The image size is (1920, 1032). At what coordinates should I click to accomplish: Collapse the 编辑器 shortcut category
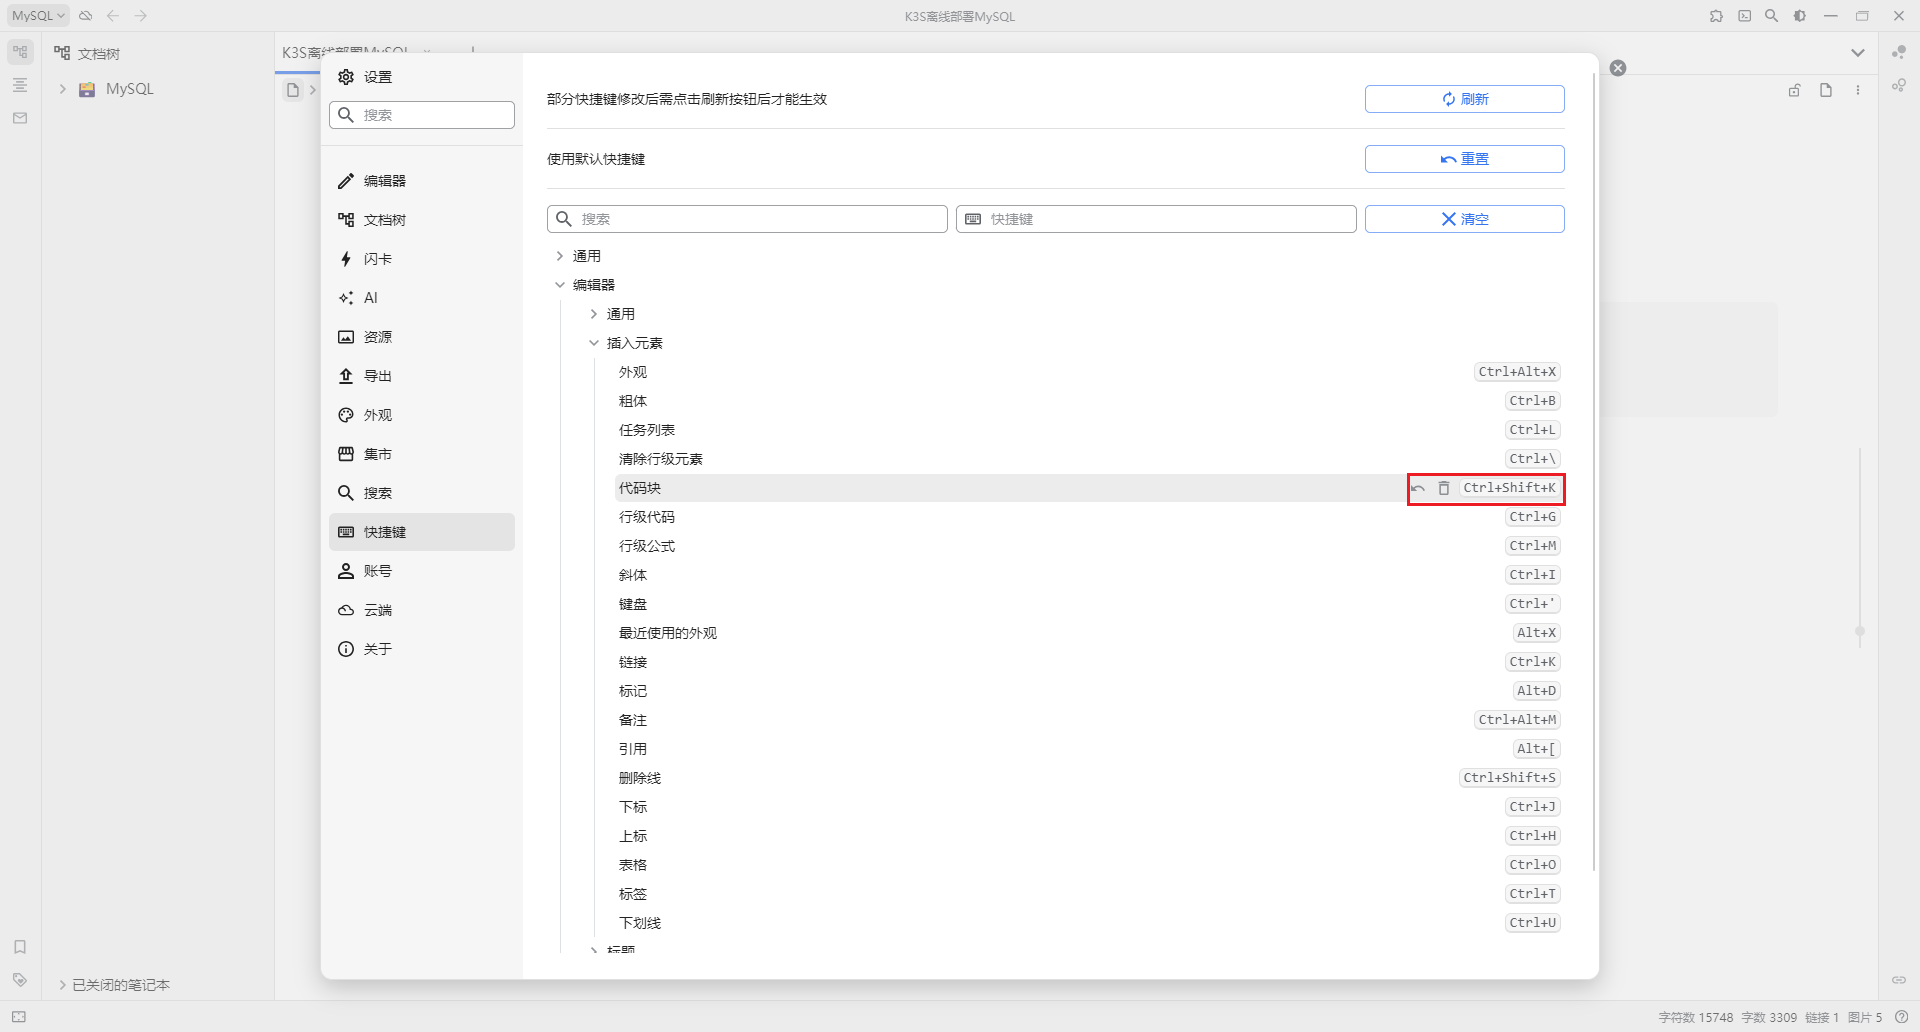pyautogui.click(x=560, y=286)
